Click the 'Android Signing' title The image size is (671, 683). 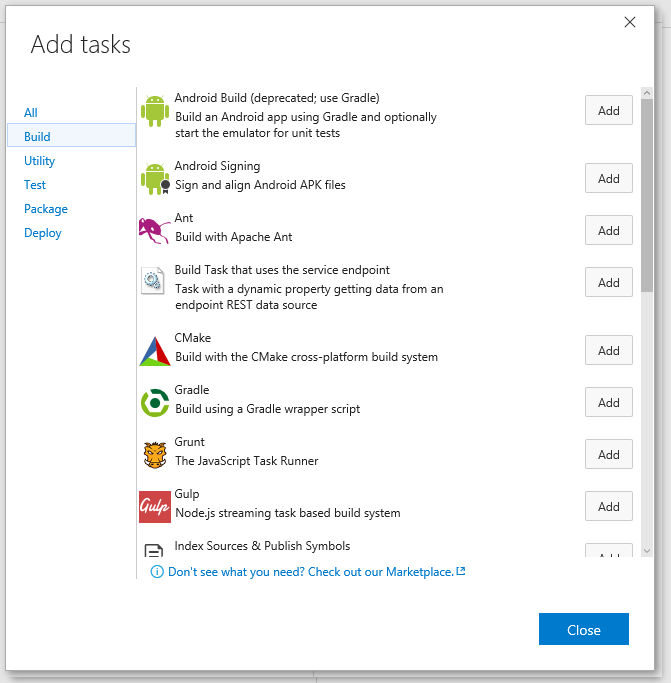click(217, 166)
